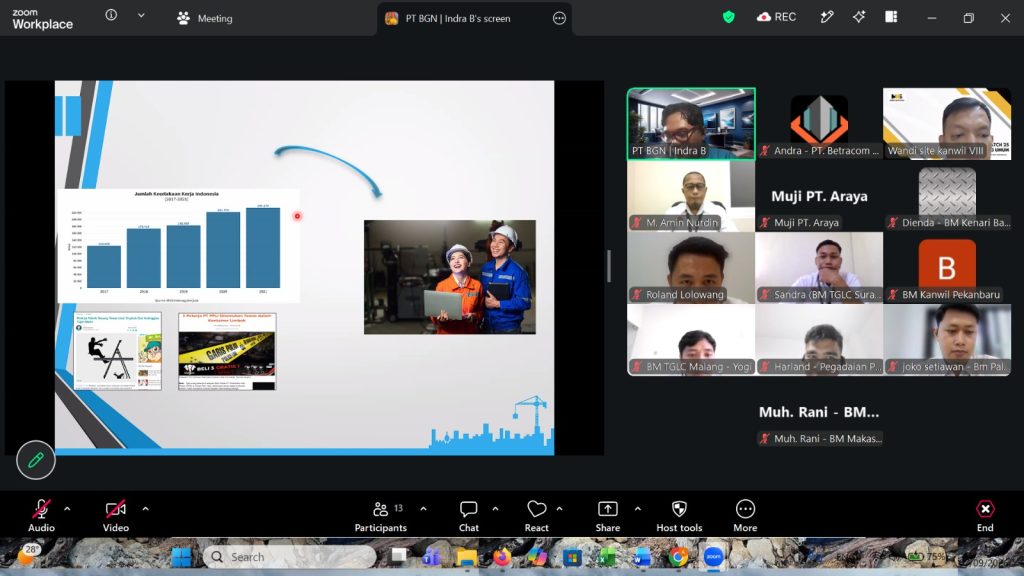Open the annotation pen icon in title bar
1024x576 pixels.
pos(827,18)
